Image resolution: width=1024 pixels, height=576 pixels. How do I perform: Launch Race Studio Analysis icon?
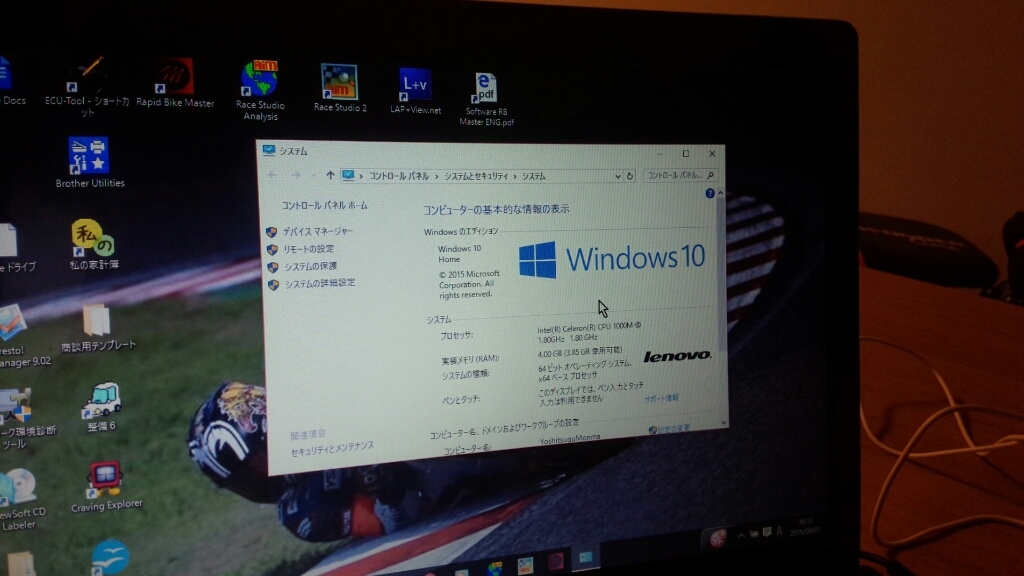pyautogui.click(x=260, y=90)
